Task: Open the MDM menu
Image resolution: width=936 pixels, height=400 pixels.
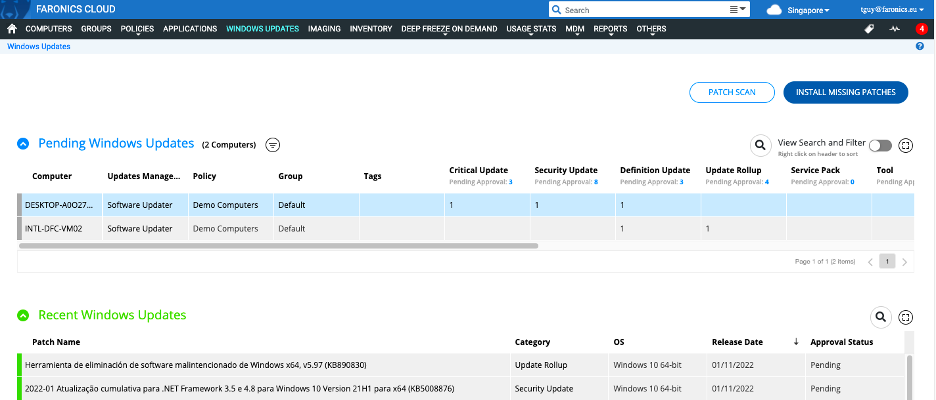Action: [575, 29]
